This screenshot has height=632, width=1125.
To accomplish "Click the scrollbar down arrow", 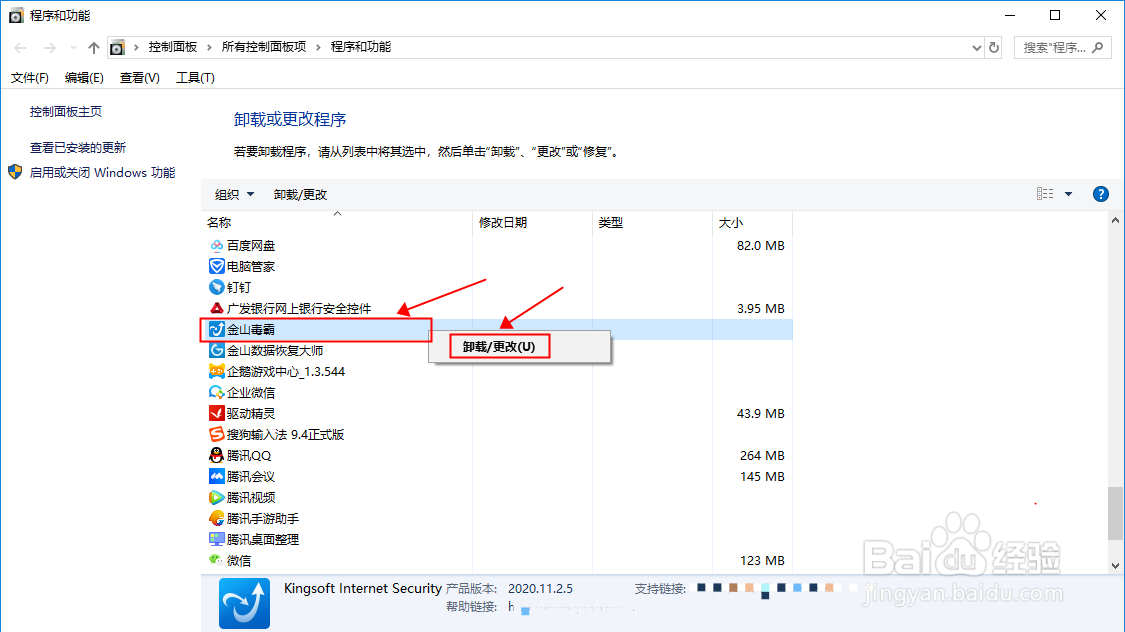I will 1115,565.
